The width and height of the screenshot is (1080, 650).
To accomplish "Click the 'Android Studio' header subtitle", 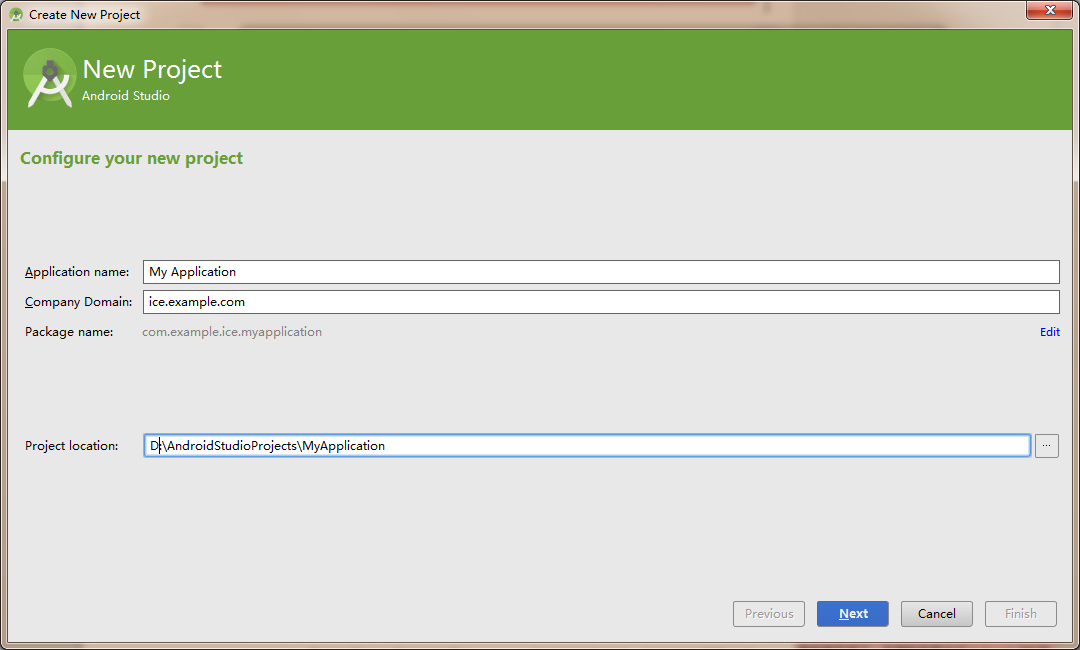I will [125, 96].
